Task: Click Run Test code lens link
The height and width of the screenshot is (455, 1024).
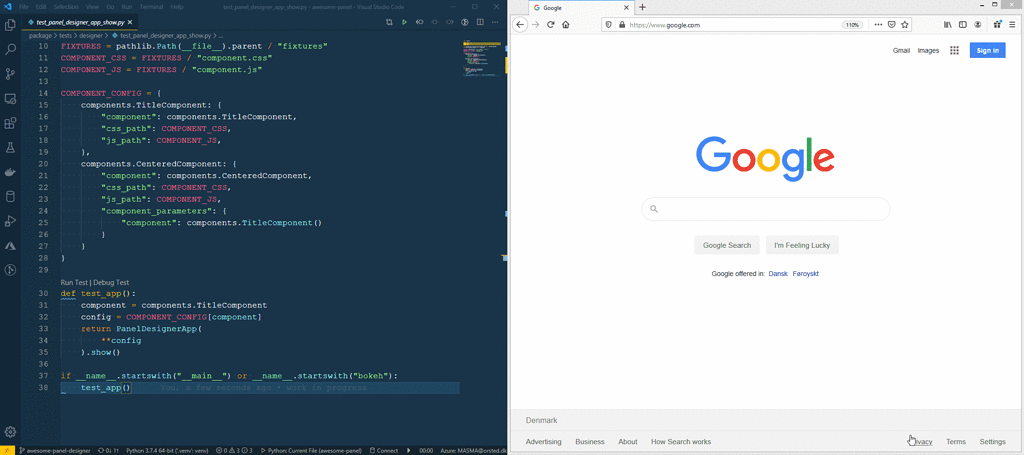Action: tap(74, 282)
